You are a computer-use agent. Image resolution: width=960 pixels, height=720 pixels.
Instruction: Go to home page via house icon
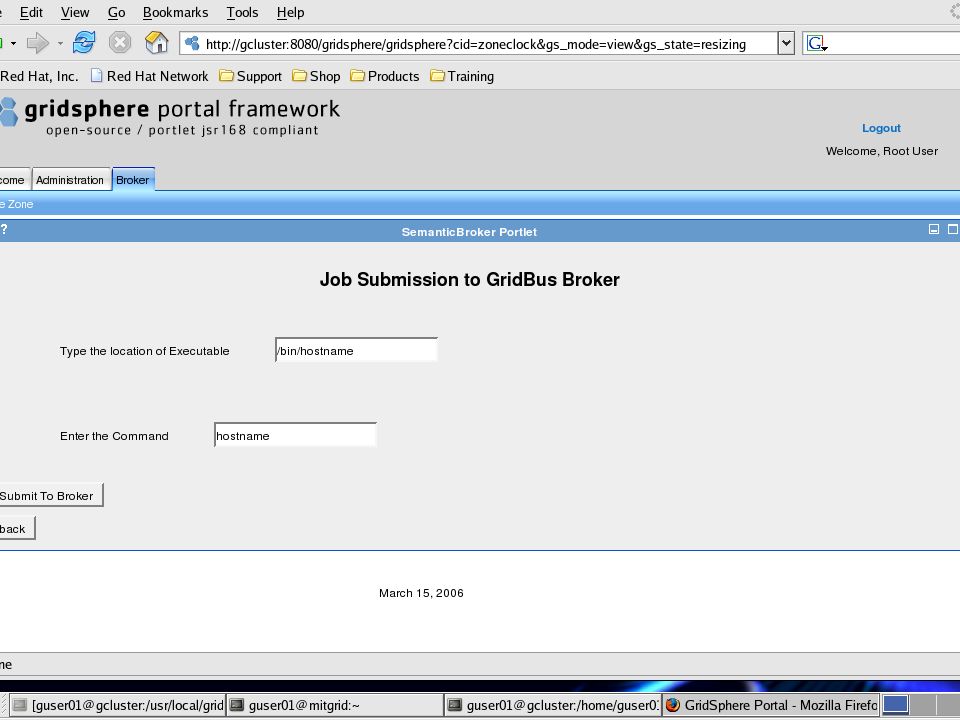click(157, 43)
